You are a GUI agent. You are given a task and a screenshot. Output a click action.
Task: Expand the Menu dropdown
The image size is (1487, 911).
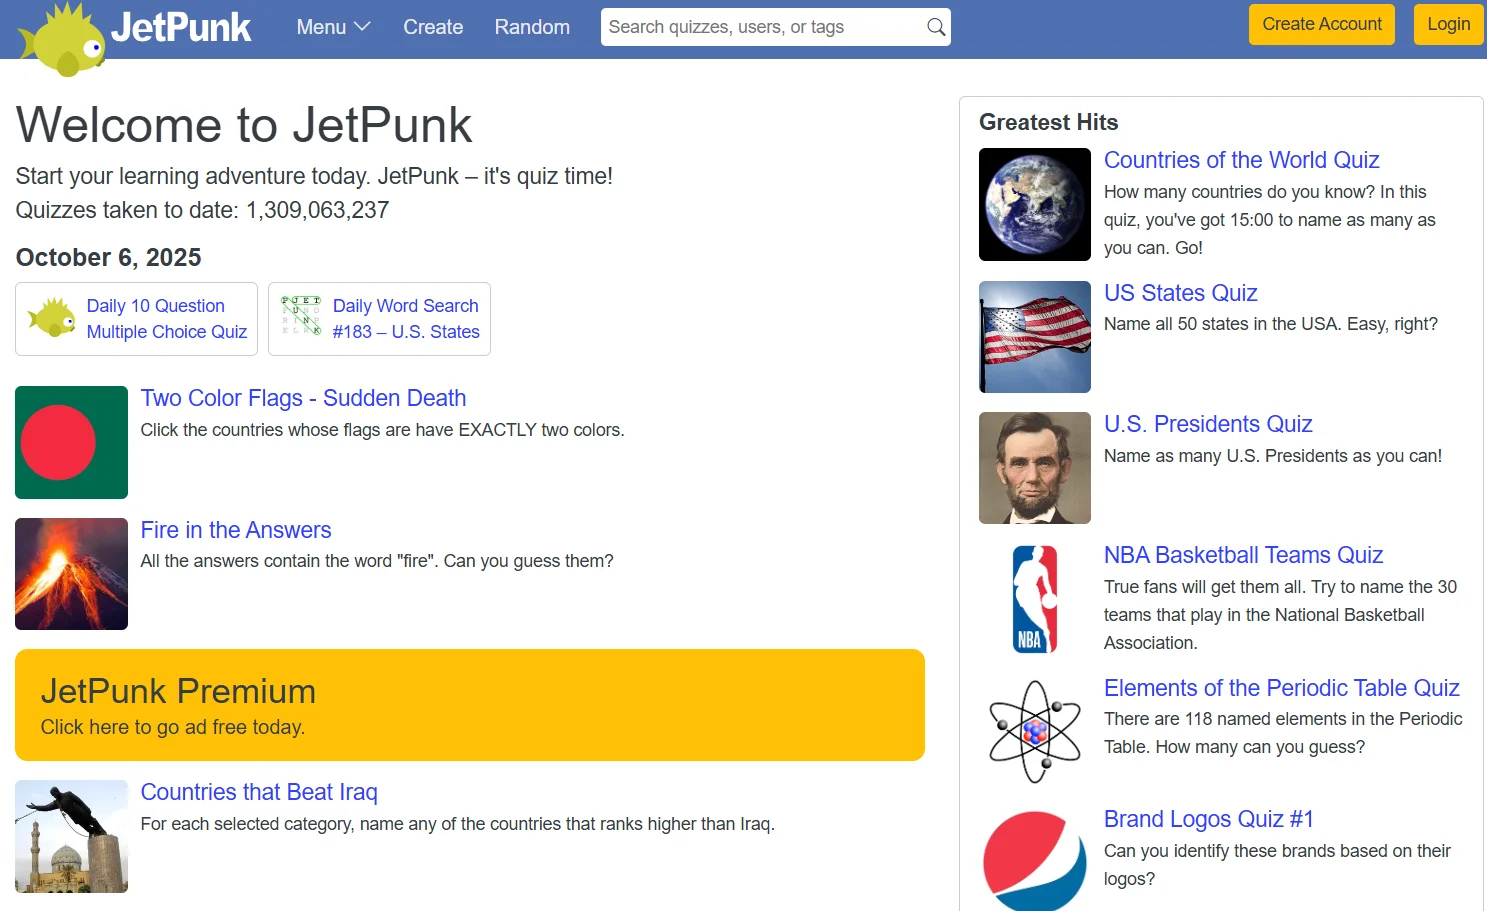pyautogui.click(x=333, y=27)
